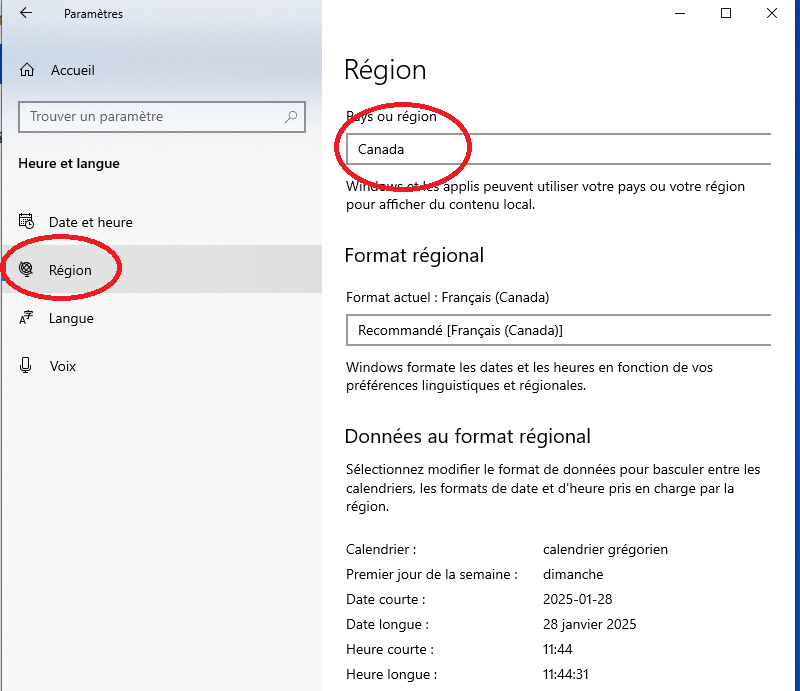Select the Région sidebar entry

pos(162,269)
